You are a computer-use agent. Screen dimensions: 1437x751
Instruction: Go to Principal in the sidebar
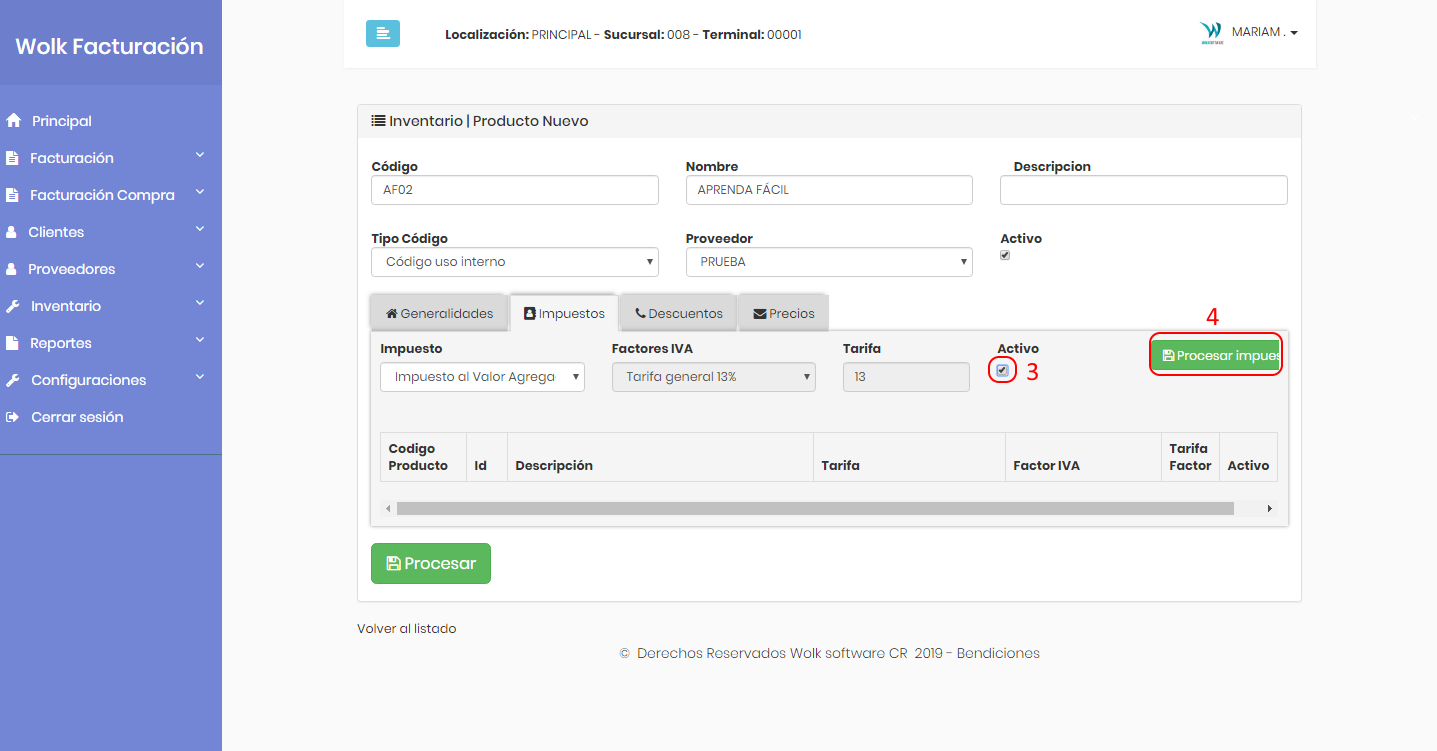coord(62,121)
